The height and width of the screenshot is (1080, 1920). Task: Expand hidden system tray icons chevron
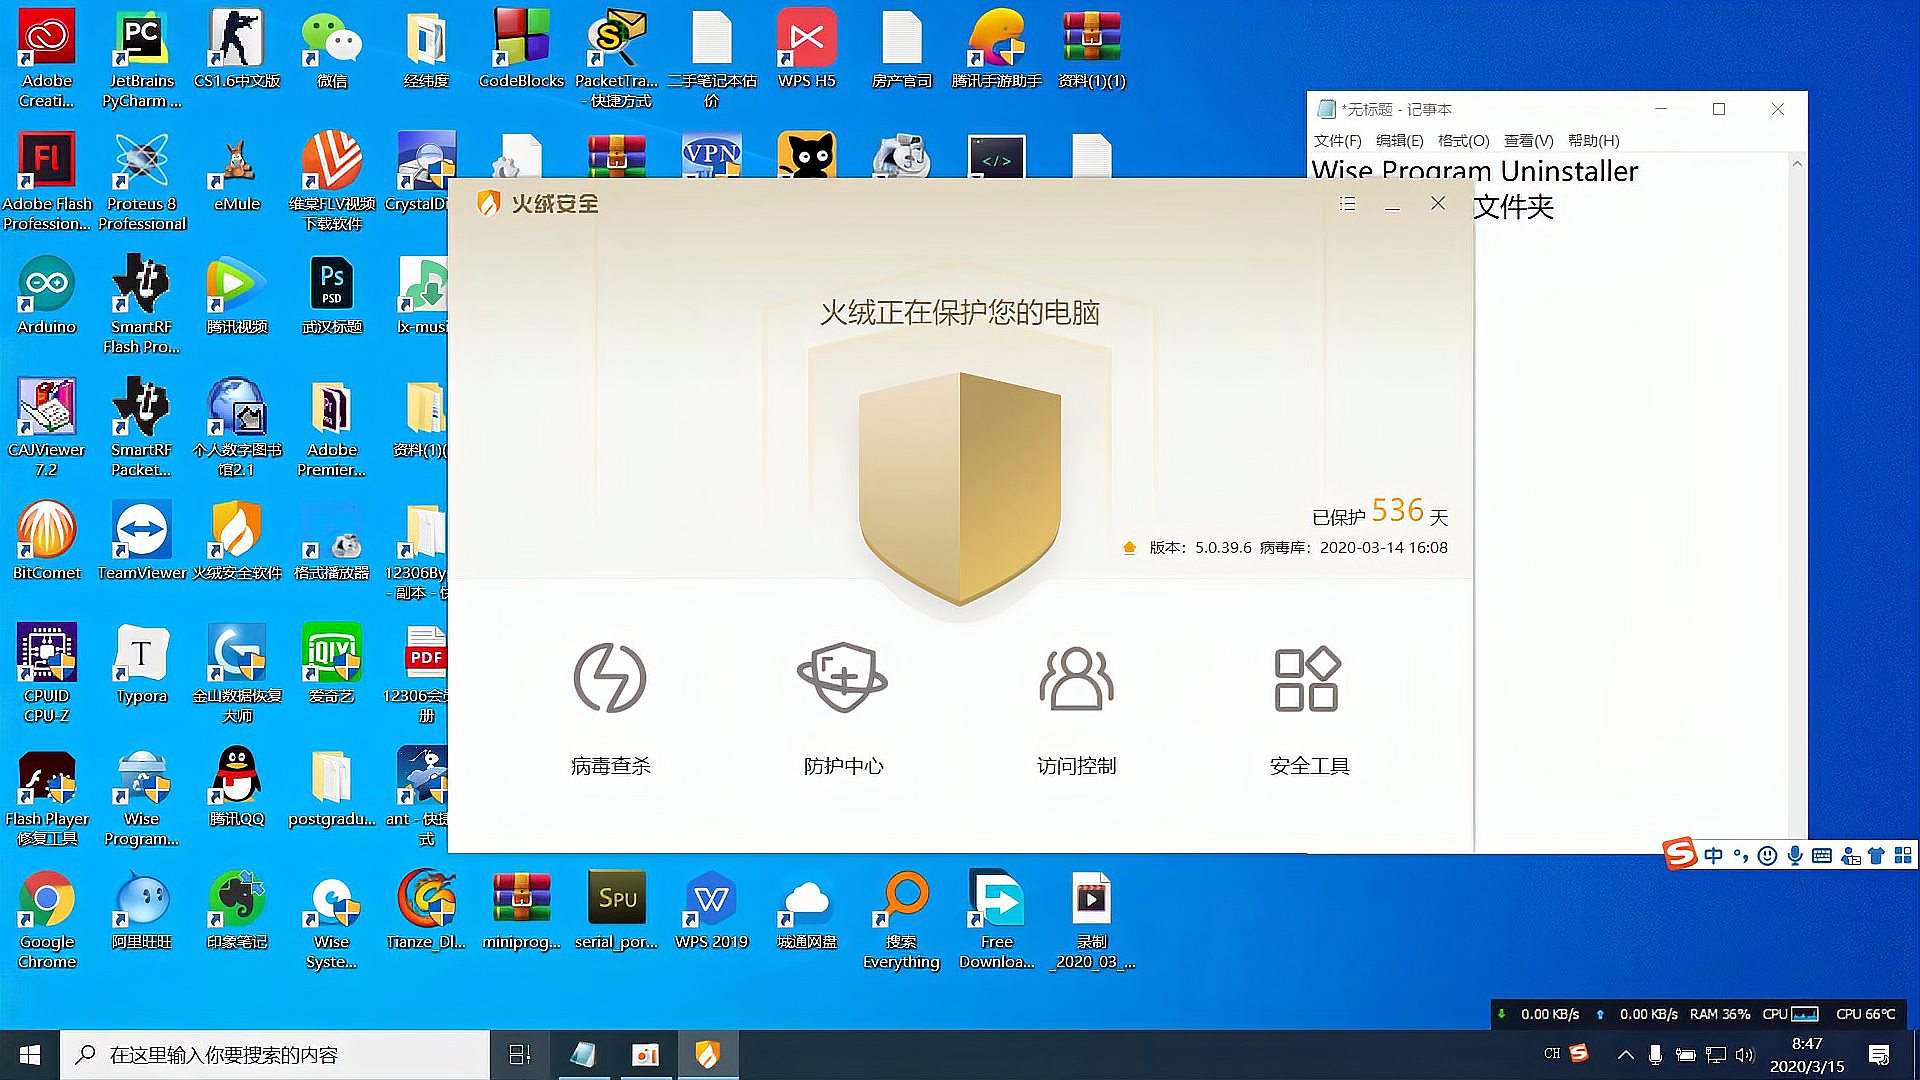point(1625,1055)
